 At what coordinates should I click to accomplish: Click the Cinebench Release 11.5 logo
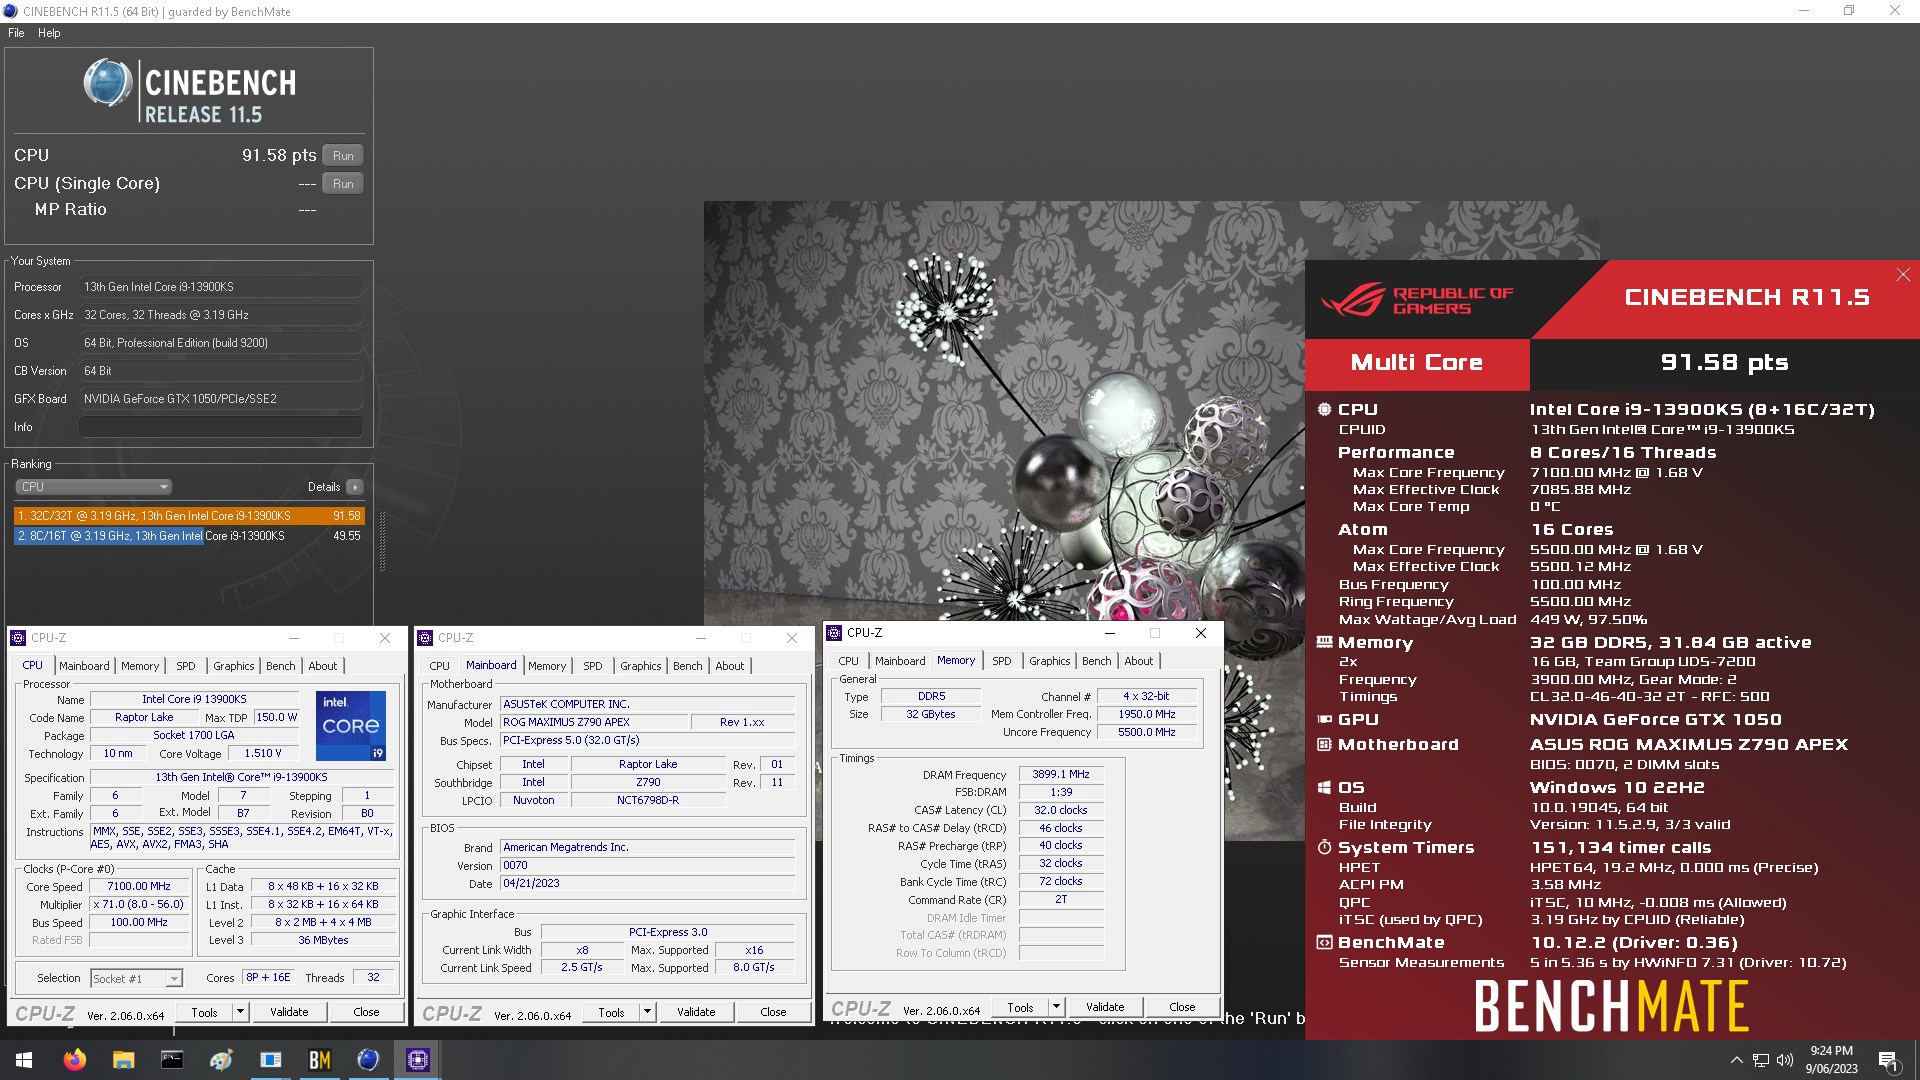(190, 92)
